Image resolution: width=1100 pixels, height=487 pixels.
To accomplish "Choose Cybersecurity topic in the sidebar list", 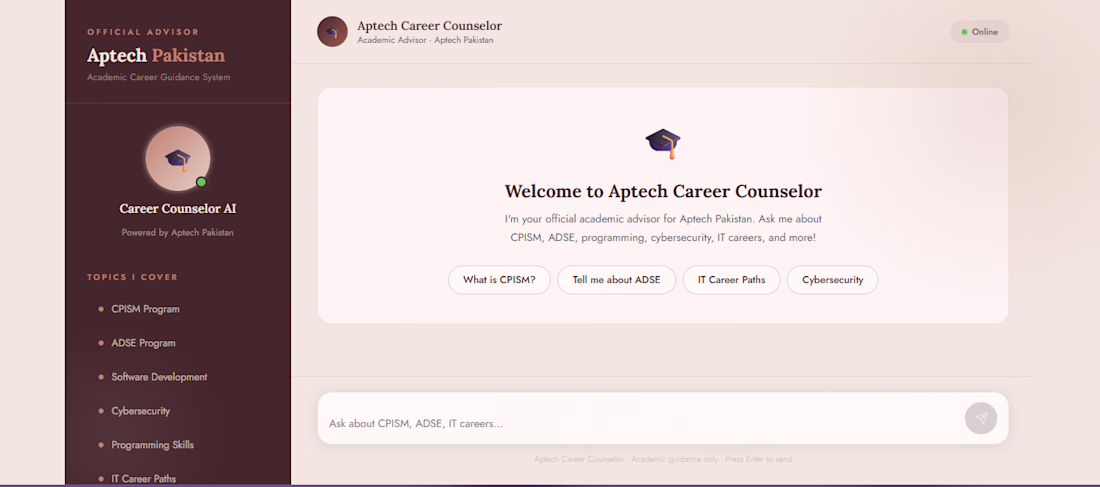I will [140, 411].
